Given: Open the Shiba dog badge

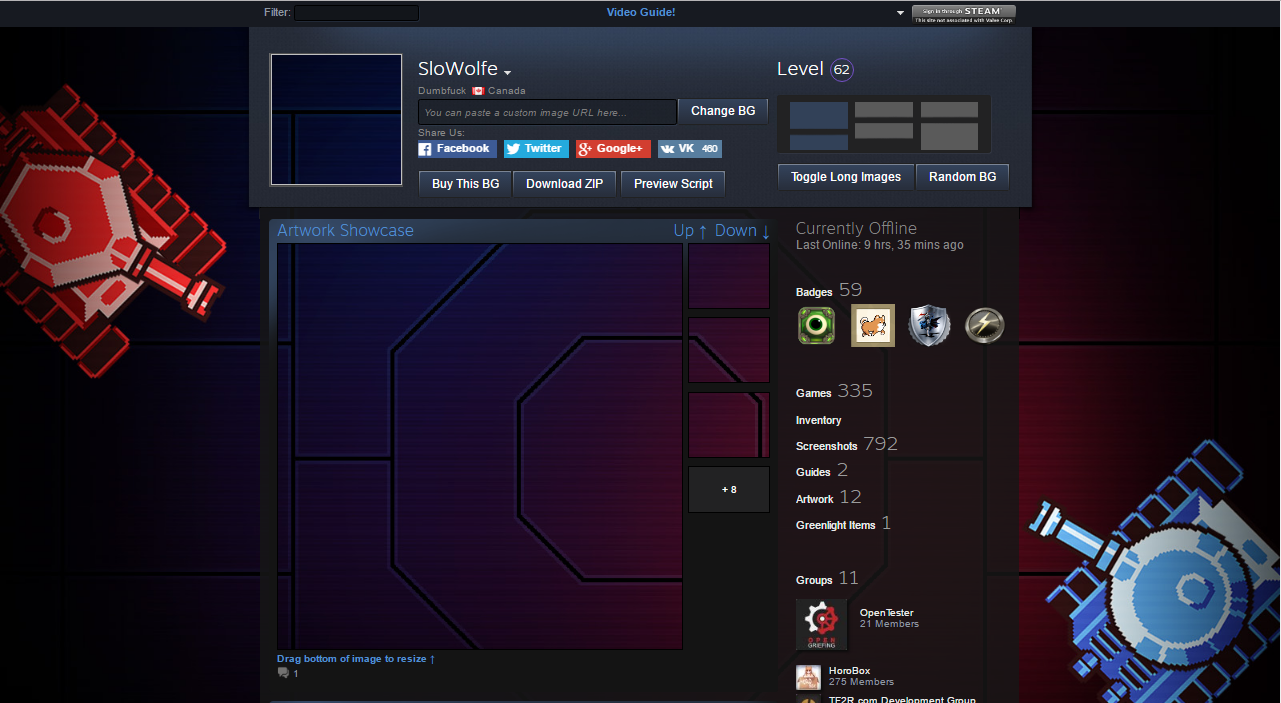Looking at the screenshot, I should click(873, 326).
